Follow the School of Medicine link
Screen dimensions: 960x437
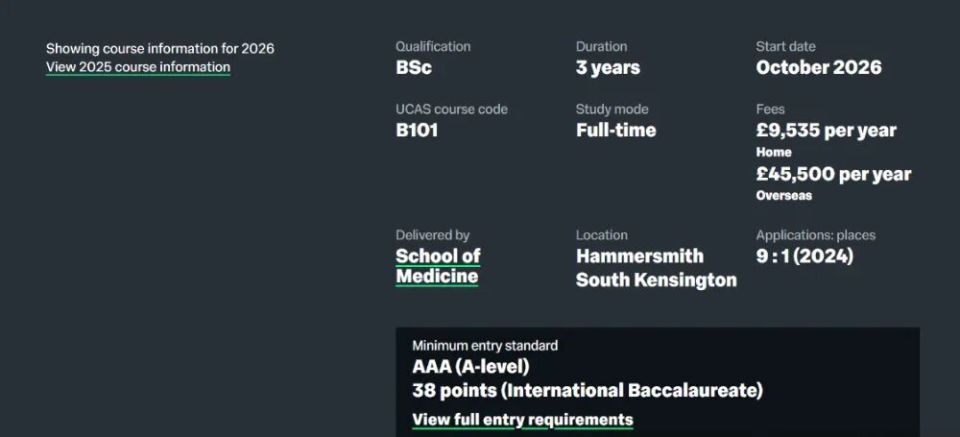(438, 266)
